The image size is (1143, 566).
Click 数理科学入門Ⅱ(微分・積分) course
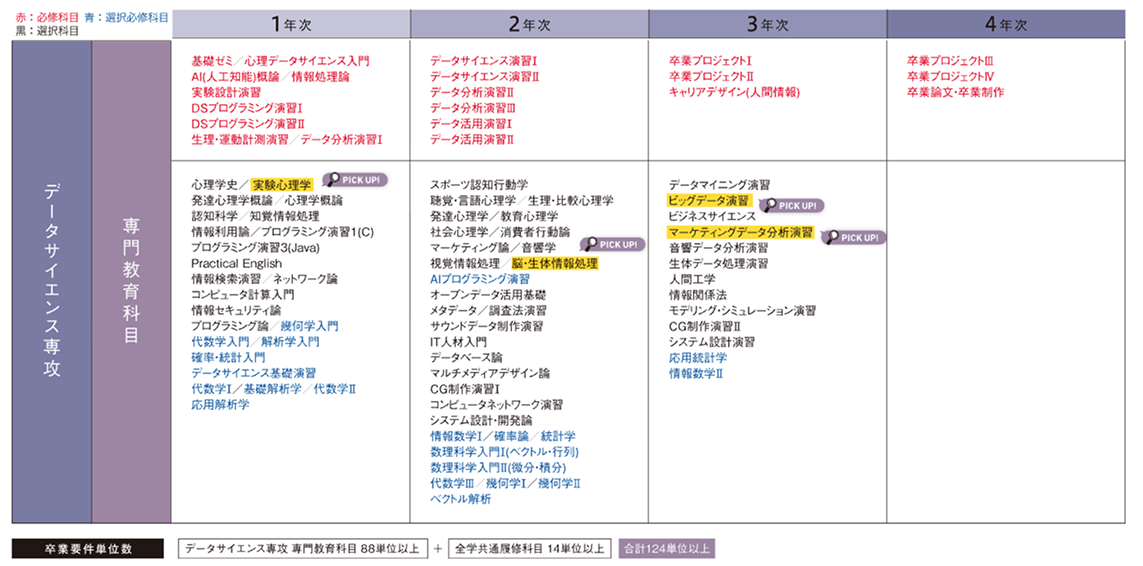(498, 467)
